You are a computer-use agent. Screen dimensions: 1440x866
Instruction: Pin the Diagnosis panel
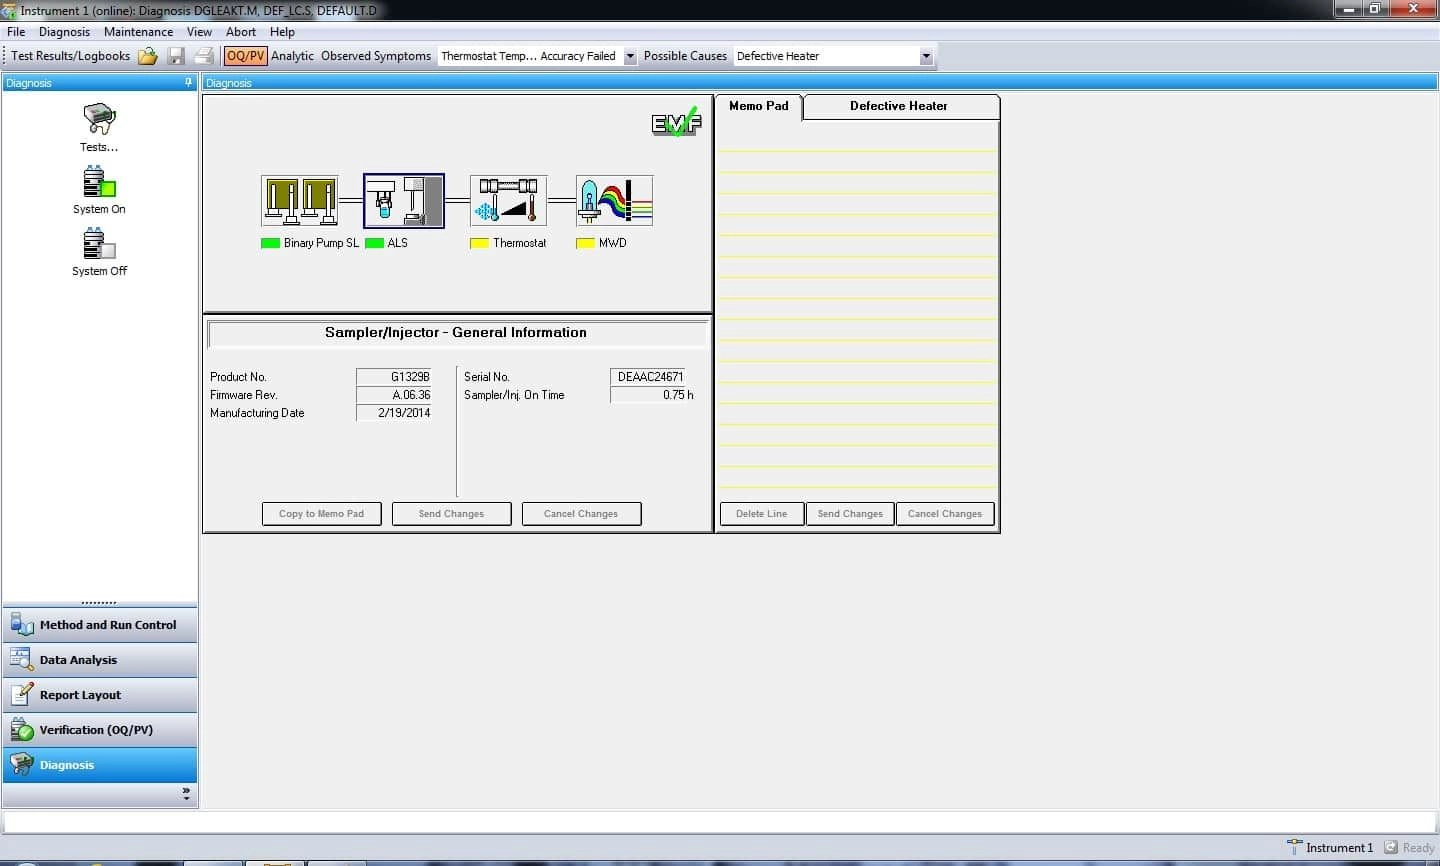pyautogui.click(x=186, y=83)
